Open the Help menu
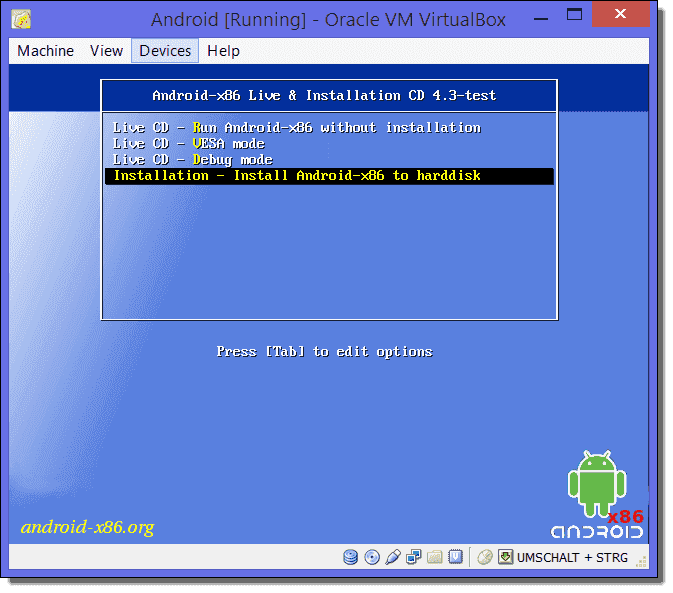The image size is (673, 593). (223, 51)
